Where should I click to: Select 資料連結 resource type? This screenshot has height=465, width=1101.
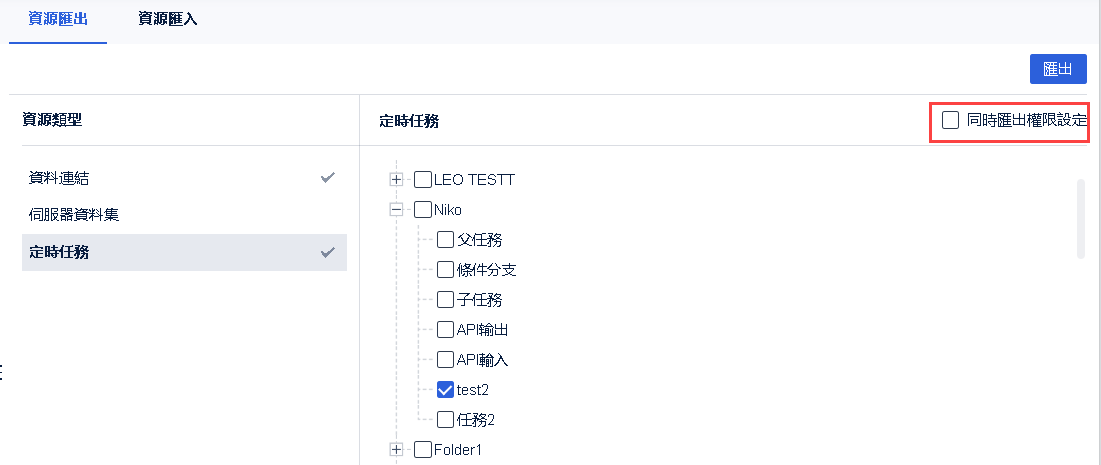tap(59, 178)
